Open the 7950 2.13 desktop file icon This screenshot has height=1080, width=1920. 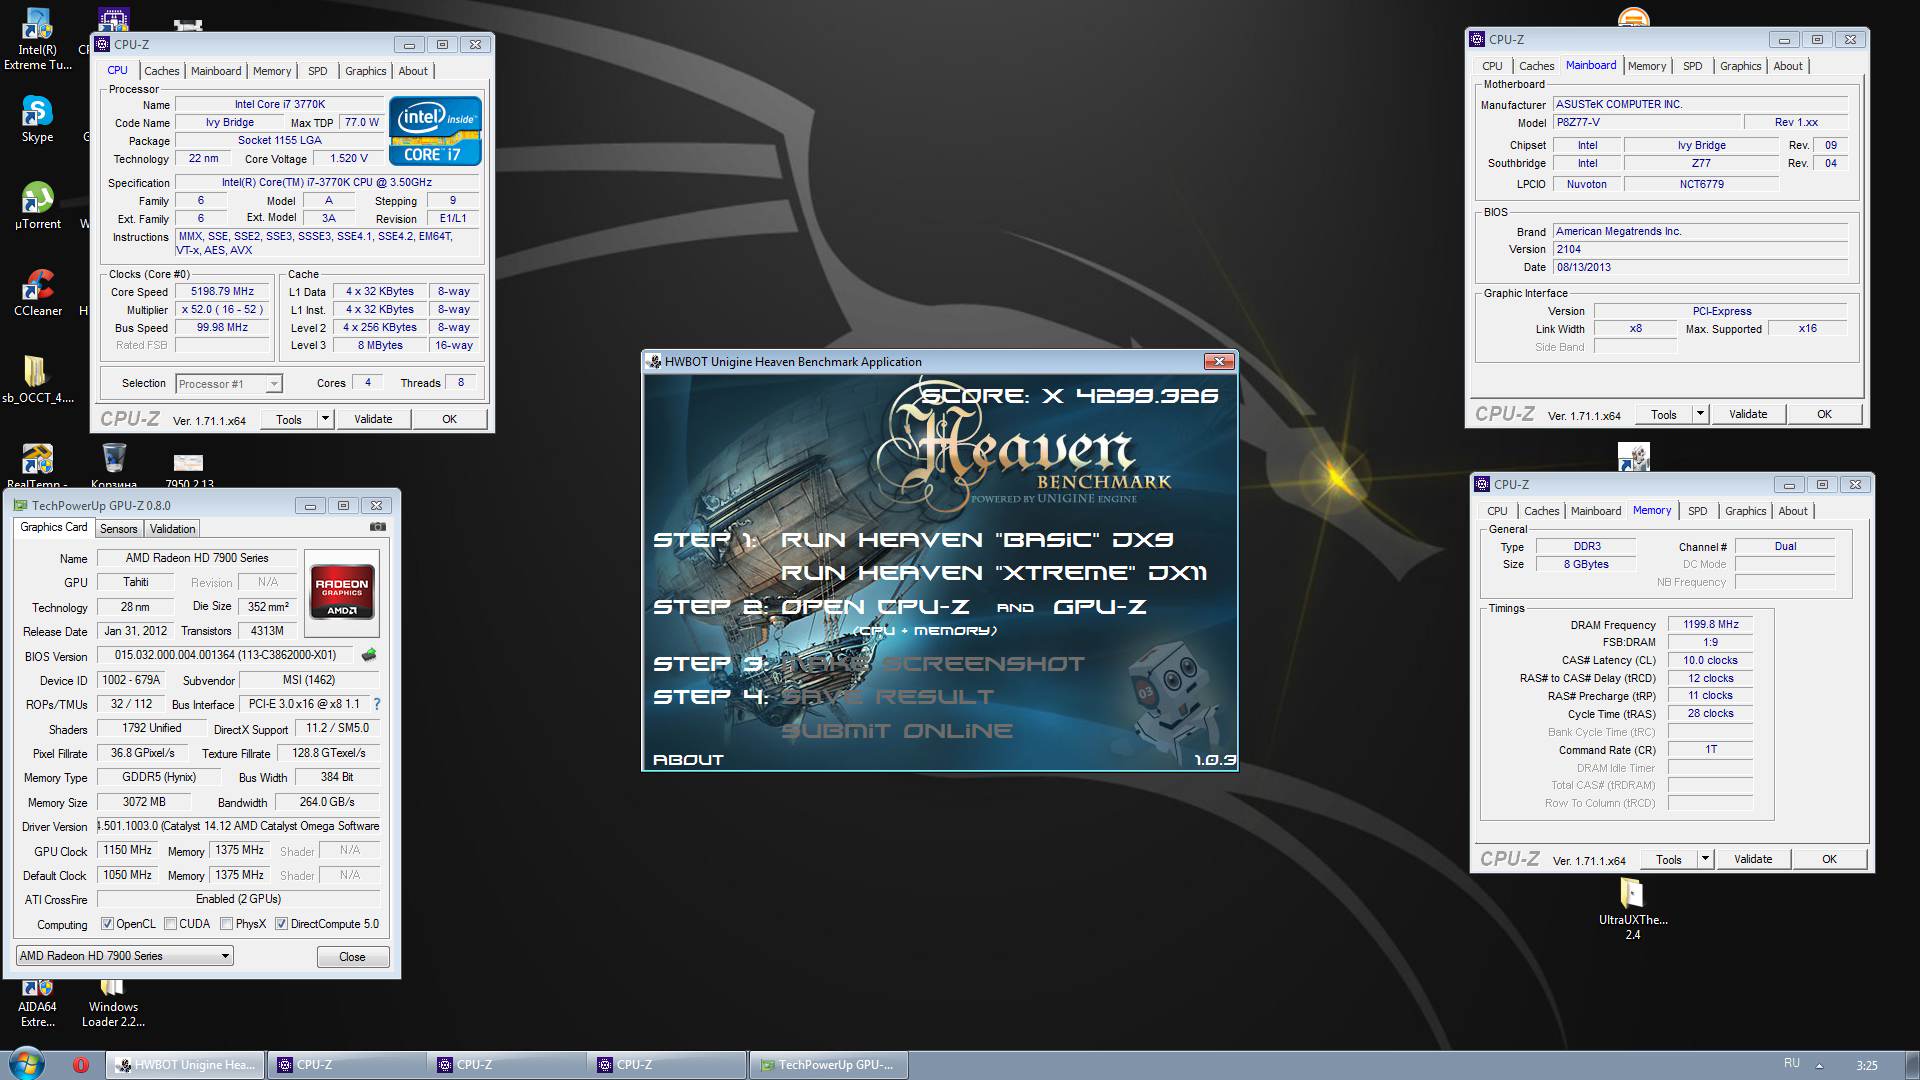pos(189,470)
